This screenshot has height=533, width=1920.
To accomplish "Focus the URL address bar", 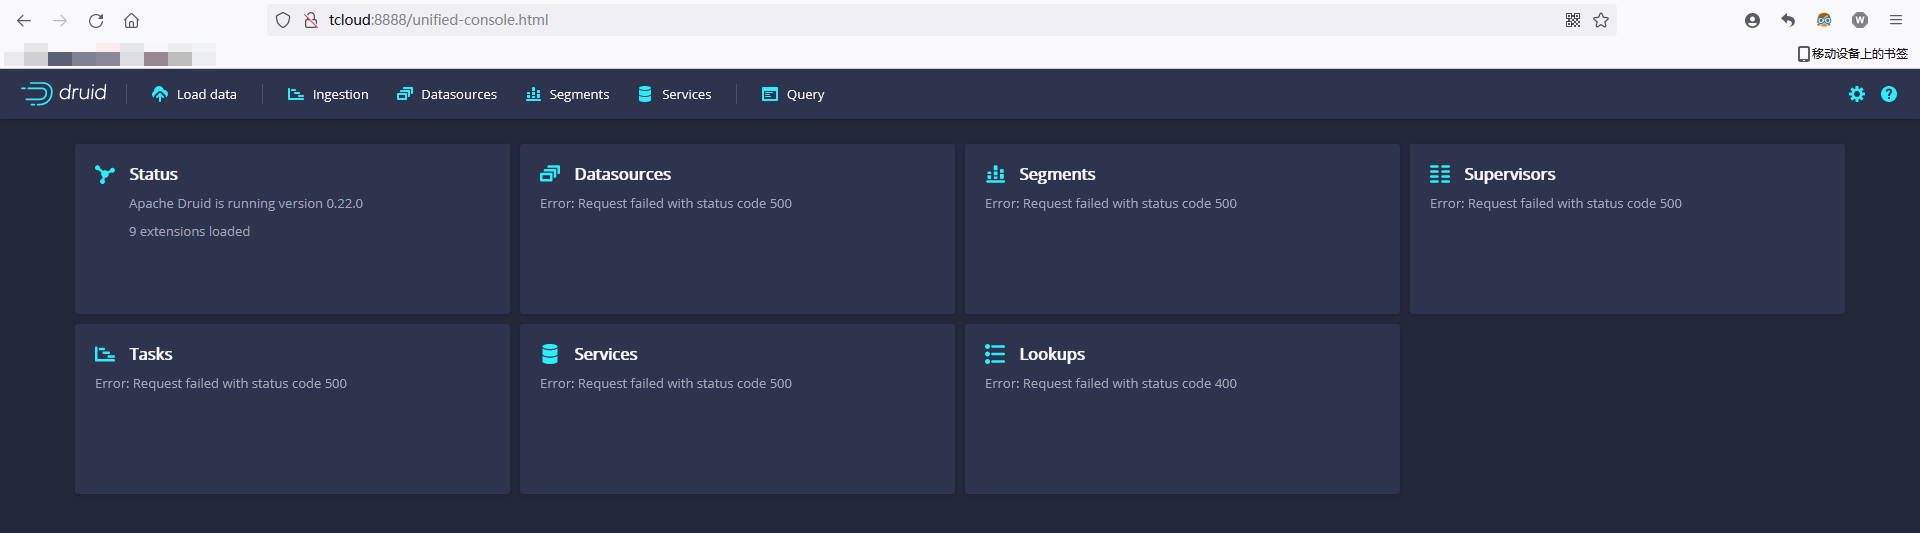I will (940, 20).
